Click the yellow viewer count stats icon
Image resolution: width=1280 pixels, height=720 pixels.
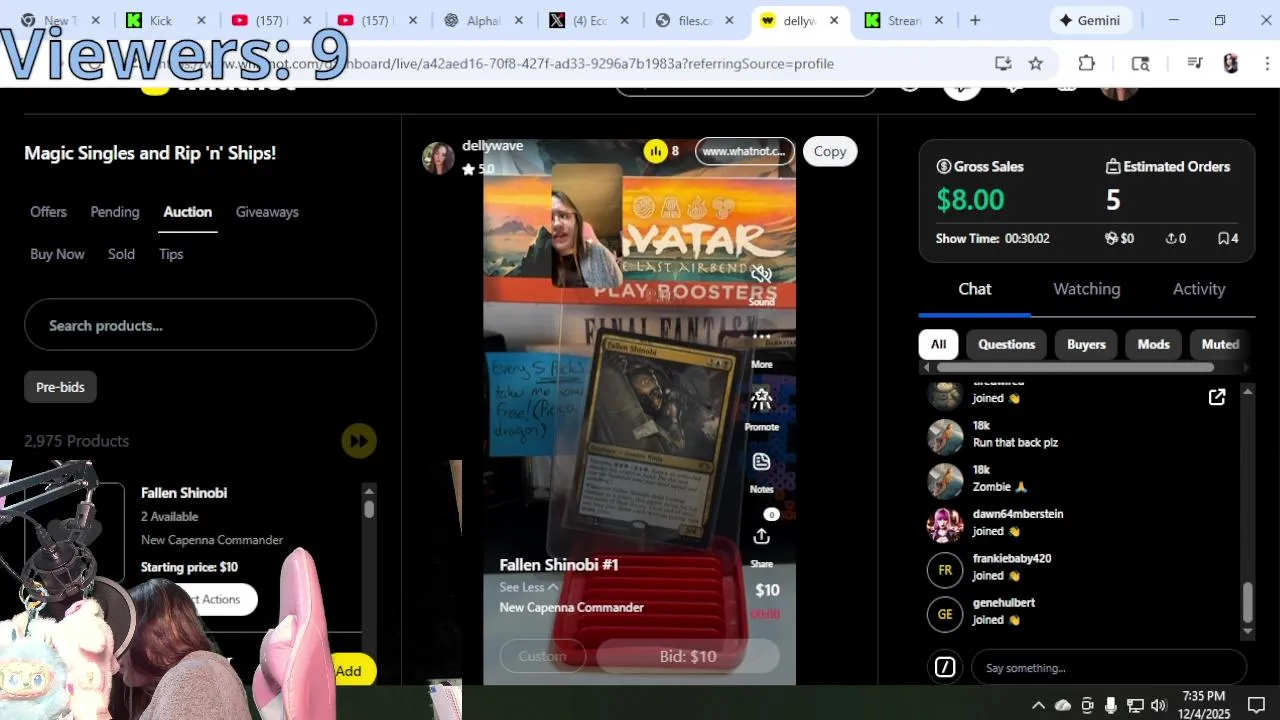655,151
